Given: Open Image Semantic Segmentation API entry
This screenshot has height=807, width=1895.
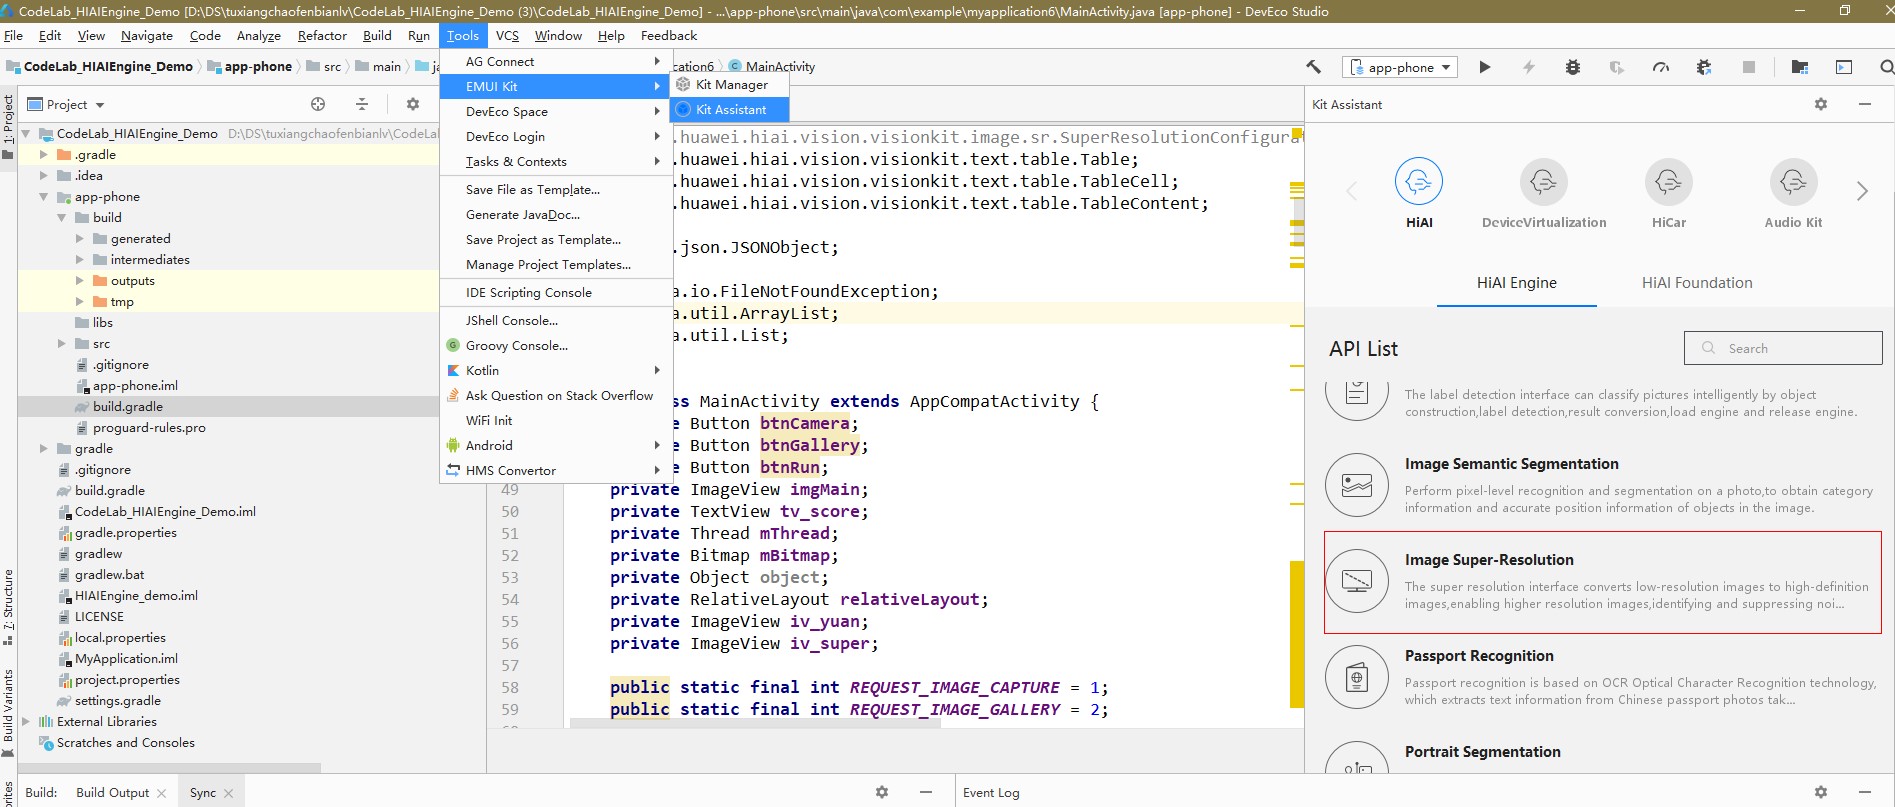Looking at the screenshot, I should (x=1603, y=486).
